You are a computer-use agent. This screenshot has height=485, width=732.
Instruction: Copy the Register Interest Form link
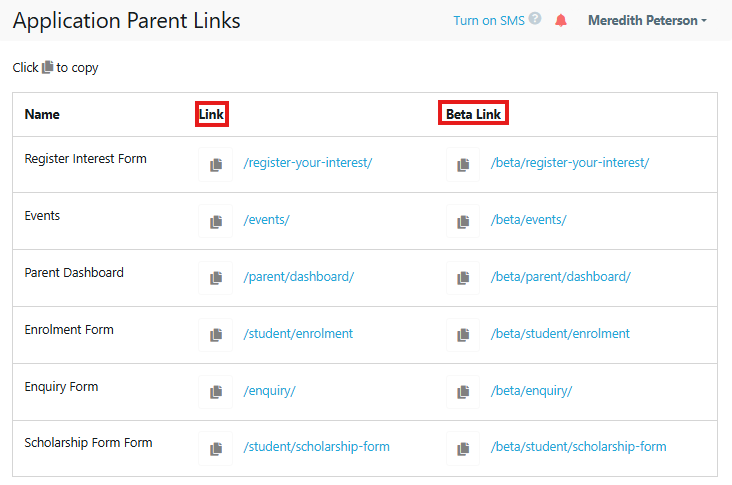pos(215,164)
